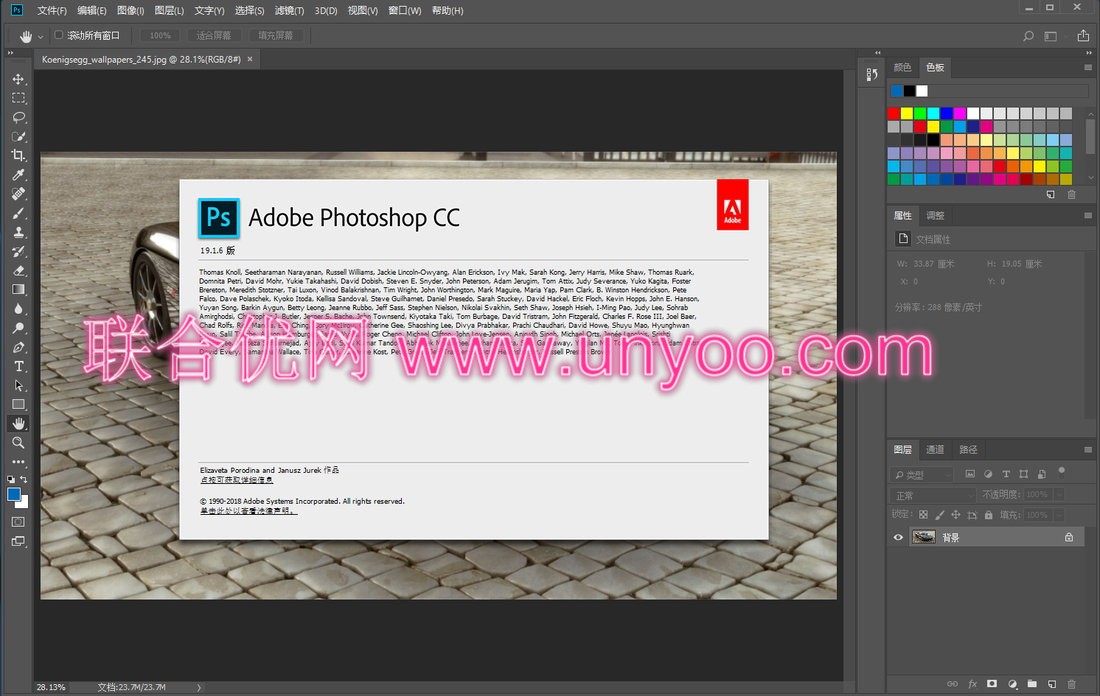This screenshot has width=1100, height=696.
Task: Toggle lock image pixels brush icon
Action: tap(939, 515)
